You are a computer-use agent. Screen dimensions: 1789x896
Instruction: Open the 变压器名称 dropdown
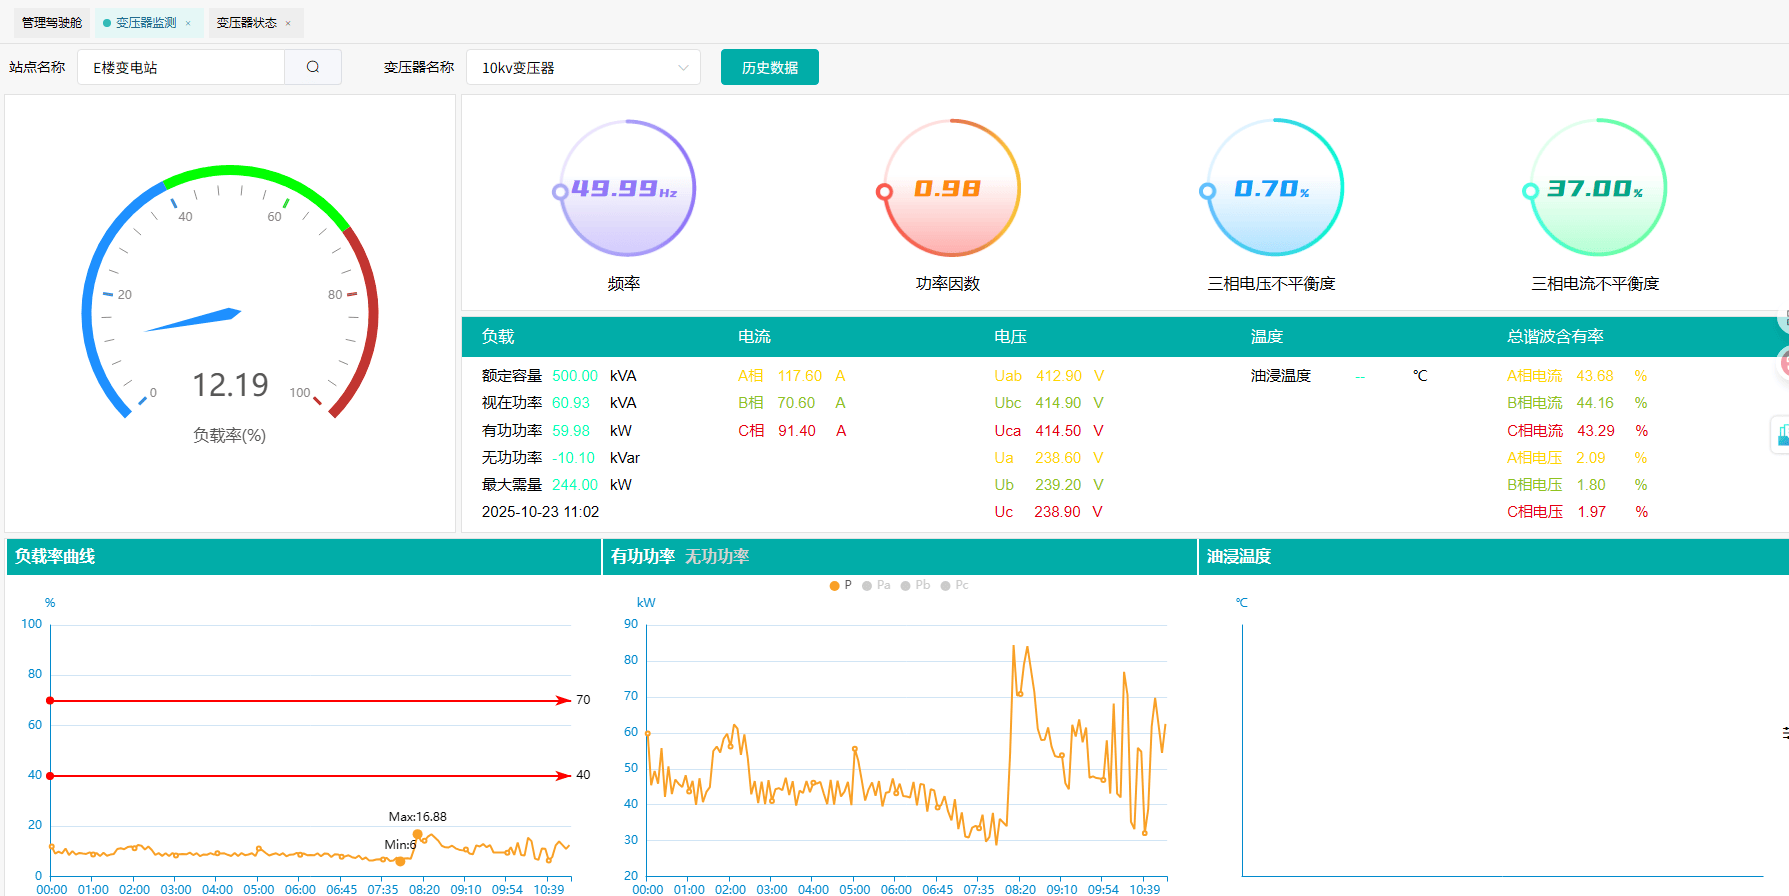[582, 67]
